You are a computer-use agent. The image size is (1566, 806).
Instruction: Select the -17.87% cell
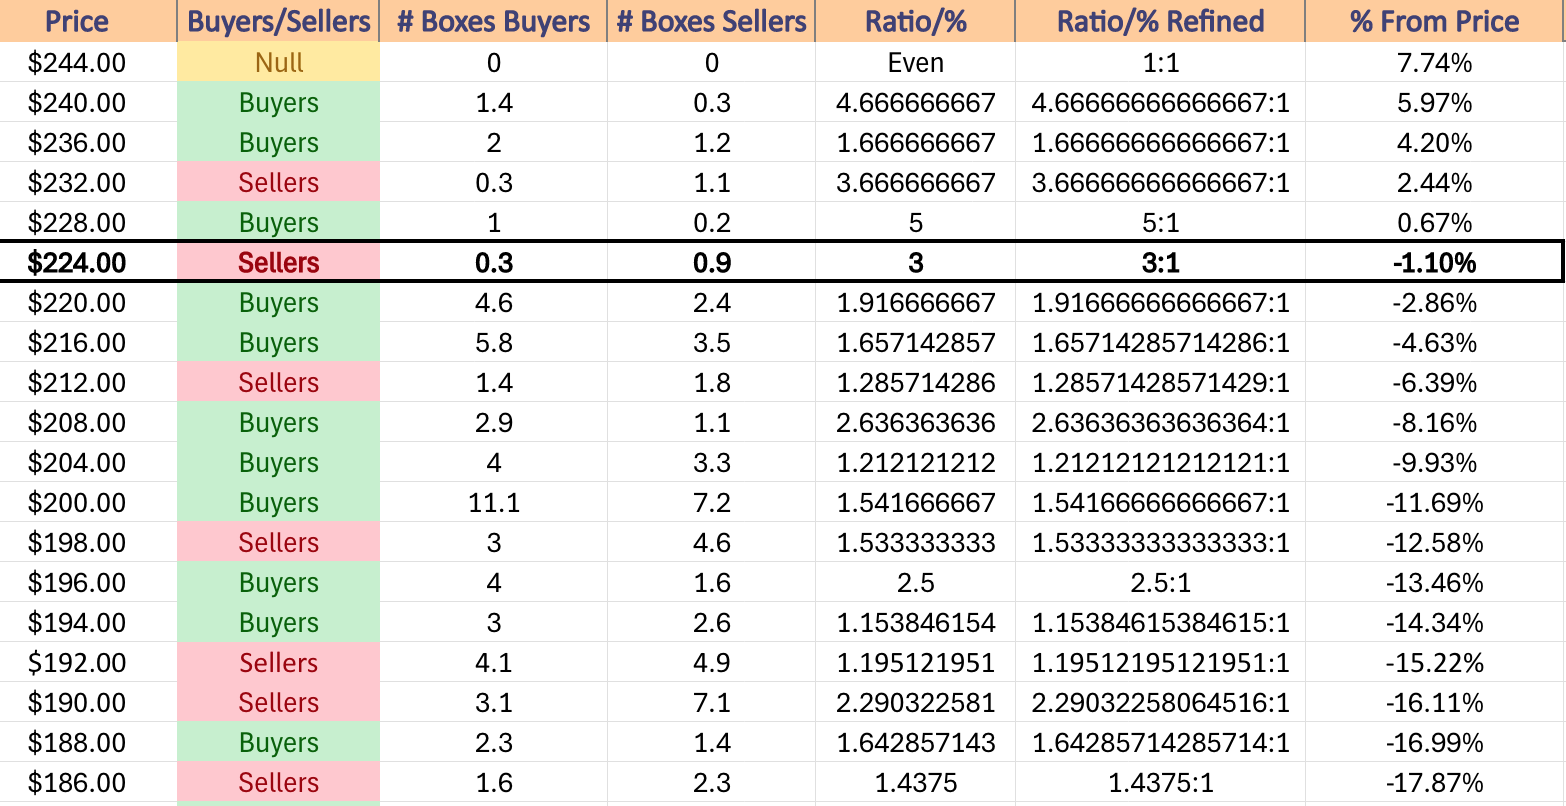tap(1435, 783)
